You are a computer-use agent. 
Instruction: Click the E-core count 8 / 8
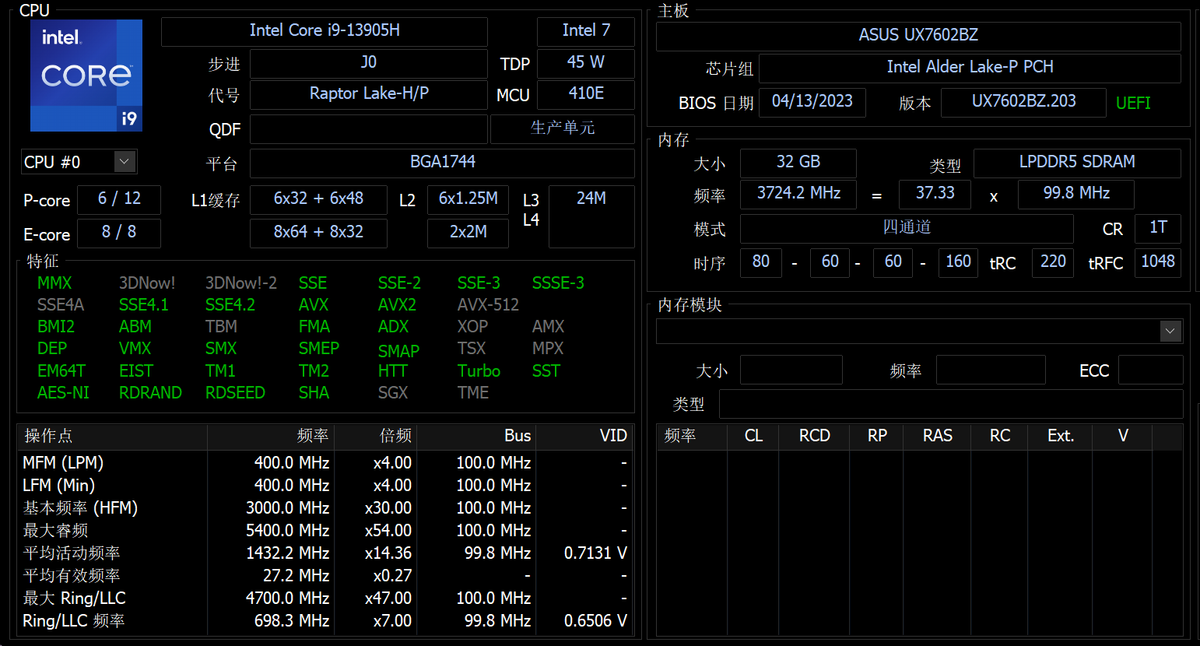(119, 233)
